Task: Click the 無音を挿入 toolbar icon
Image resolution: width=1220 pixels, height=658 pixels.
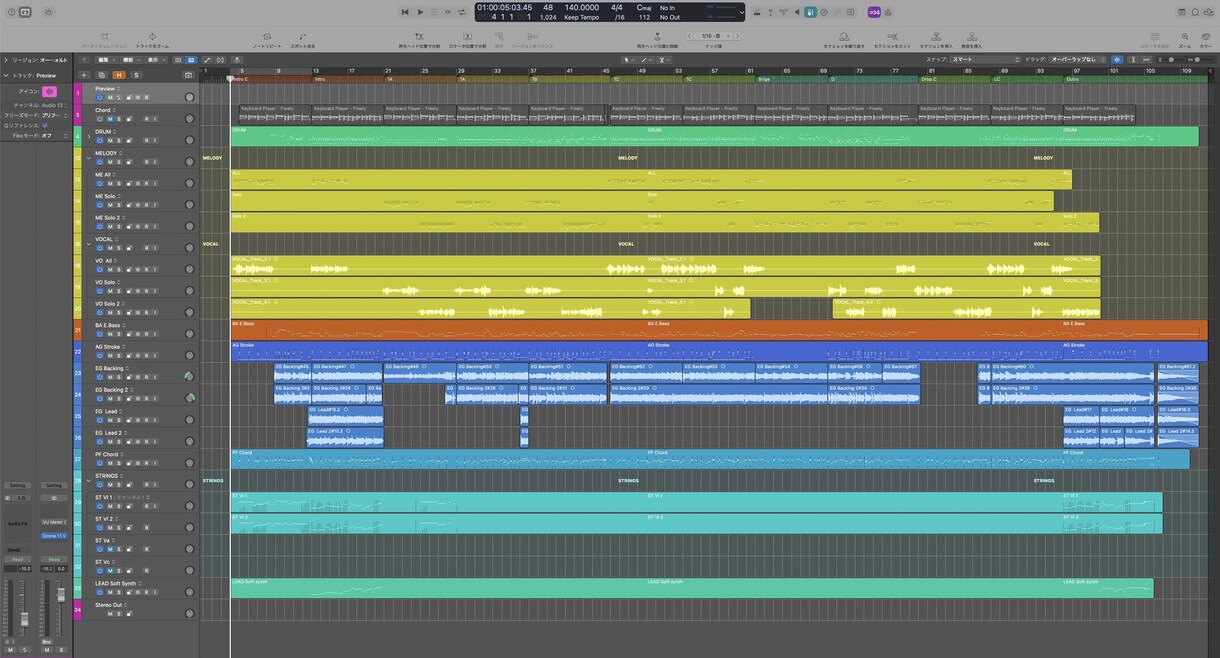Action: [x=971, y=40]
